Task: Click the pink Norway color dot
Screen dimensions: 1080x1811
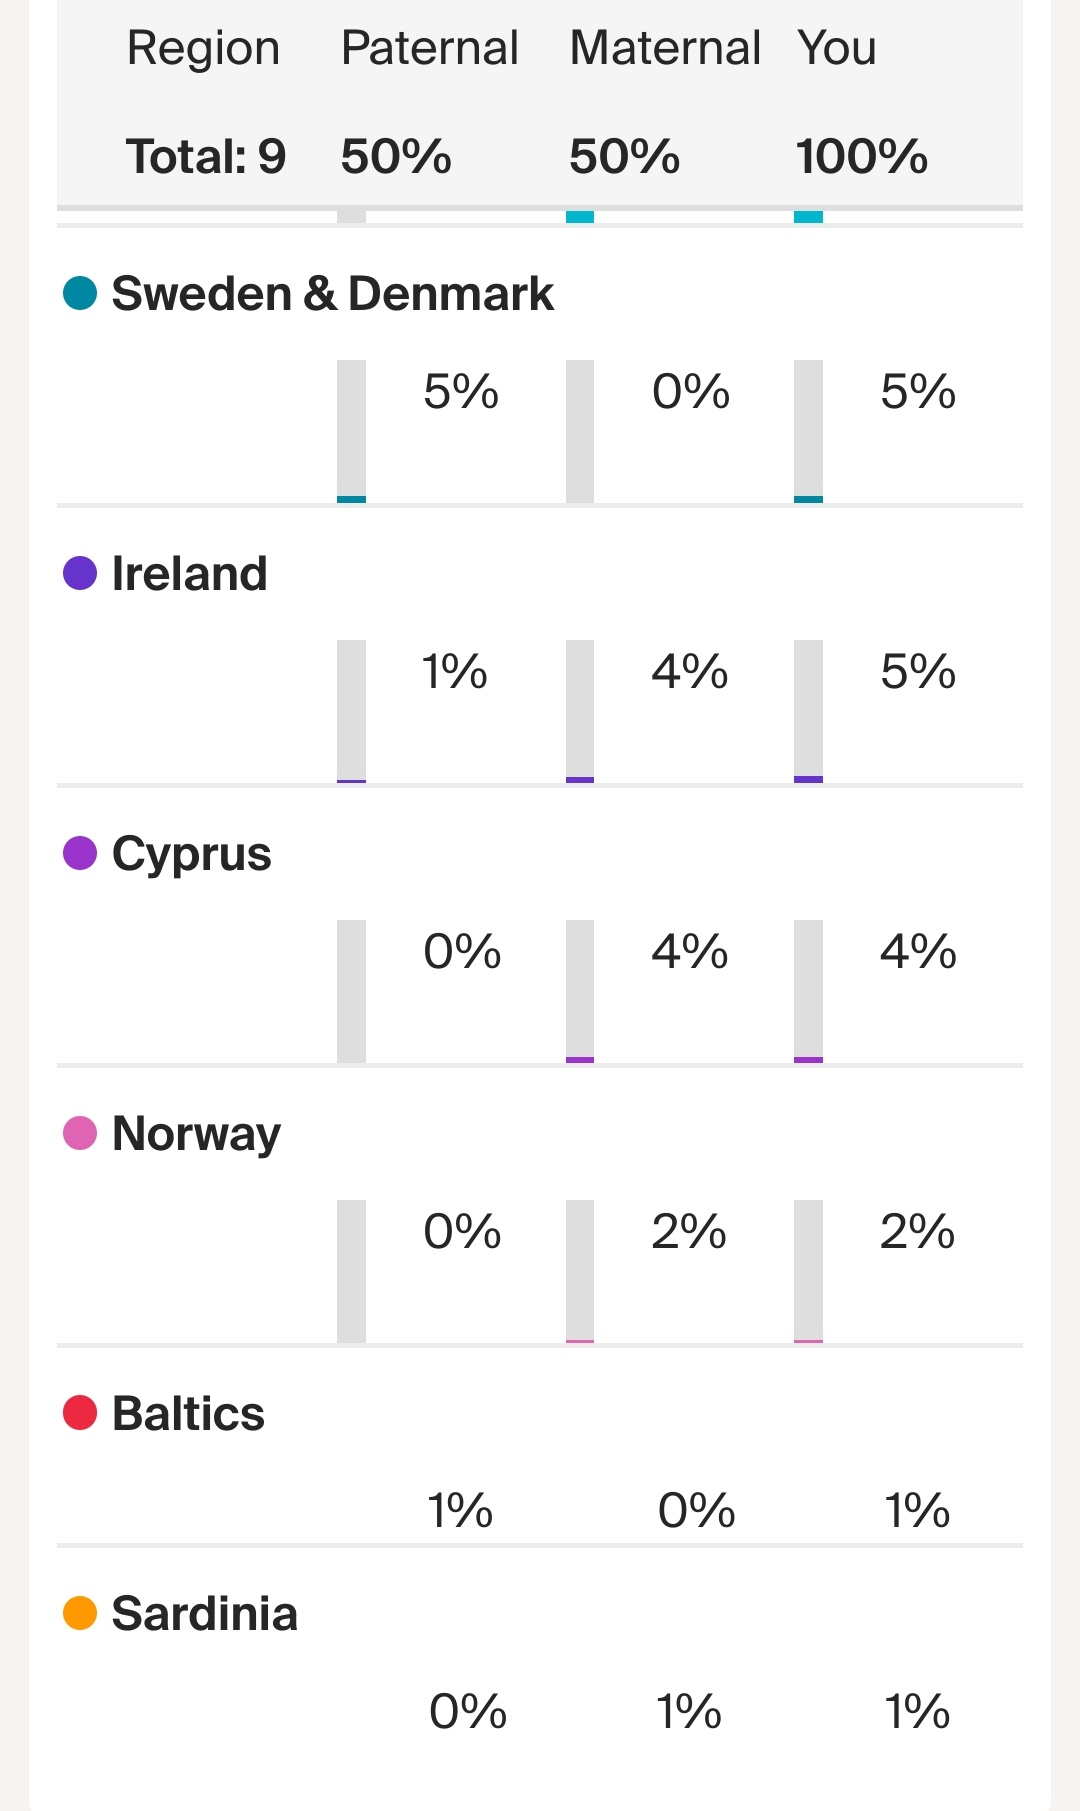Action: pyautogui.click(x=80, y=1134)
